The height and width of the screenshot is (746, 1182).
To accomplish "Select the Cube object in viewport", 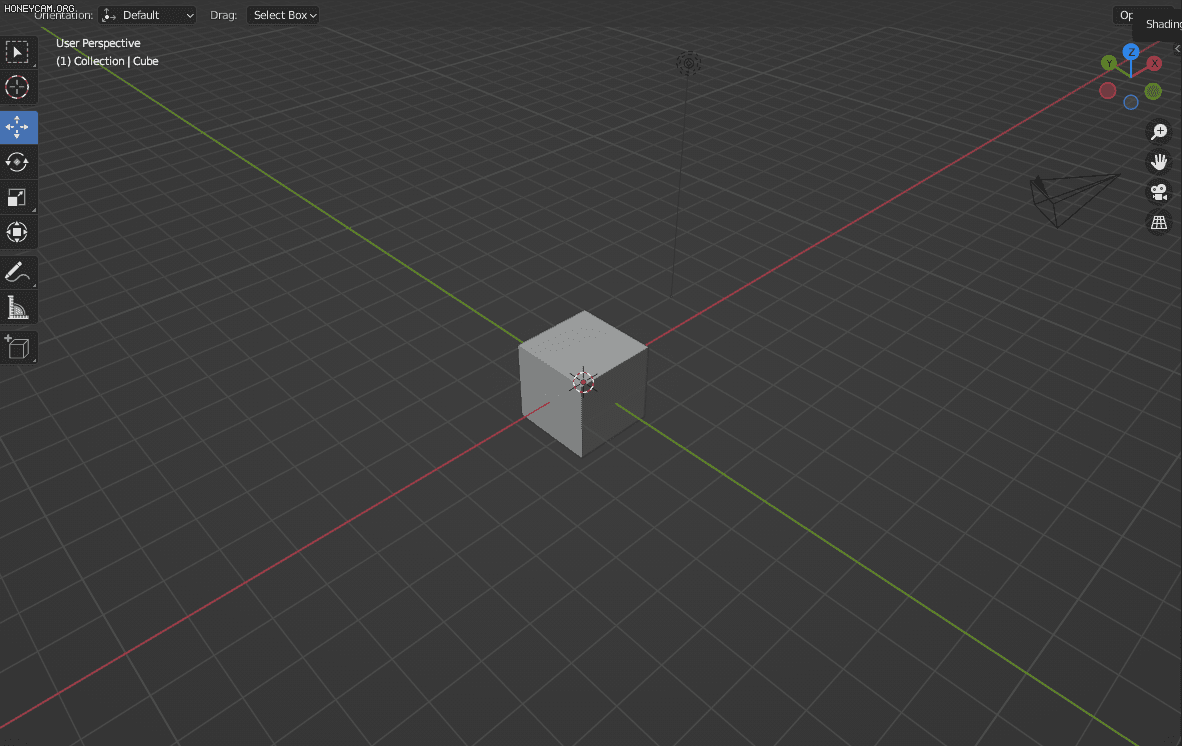I will 581,384.
